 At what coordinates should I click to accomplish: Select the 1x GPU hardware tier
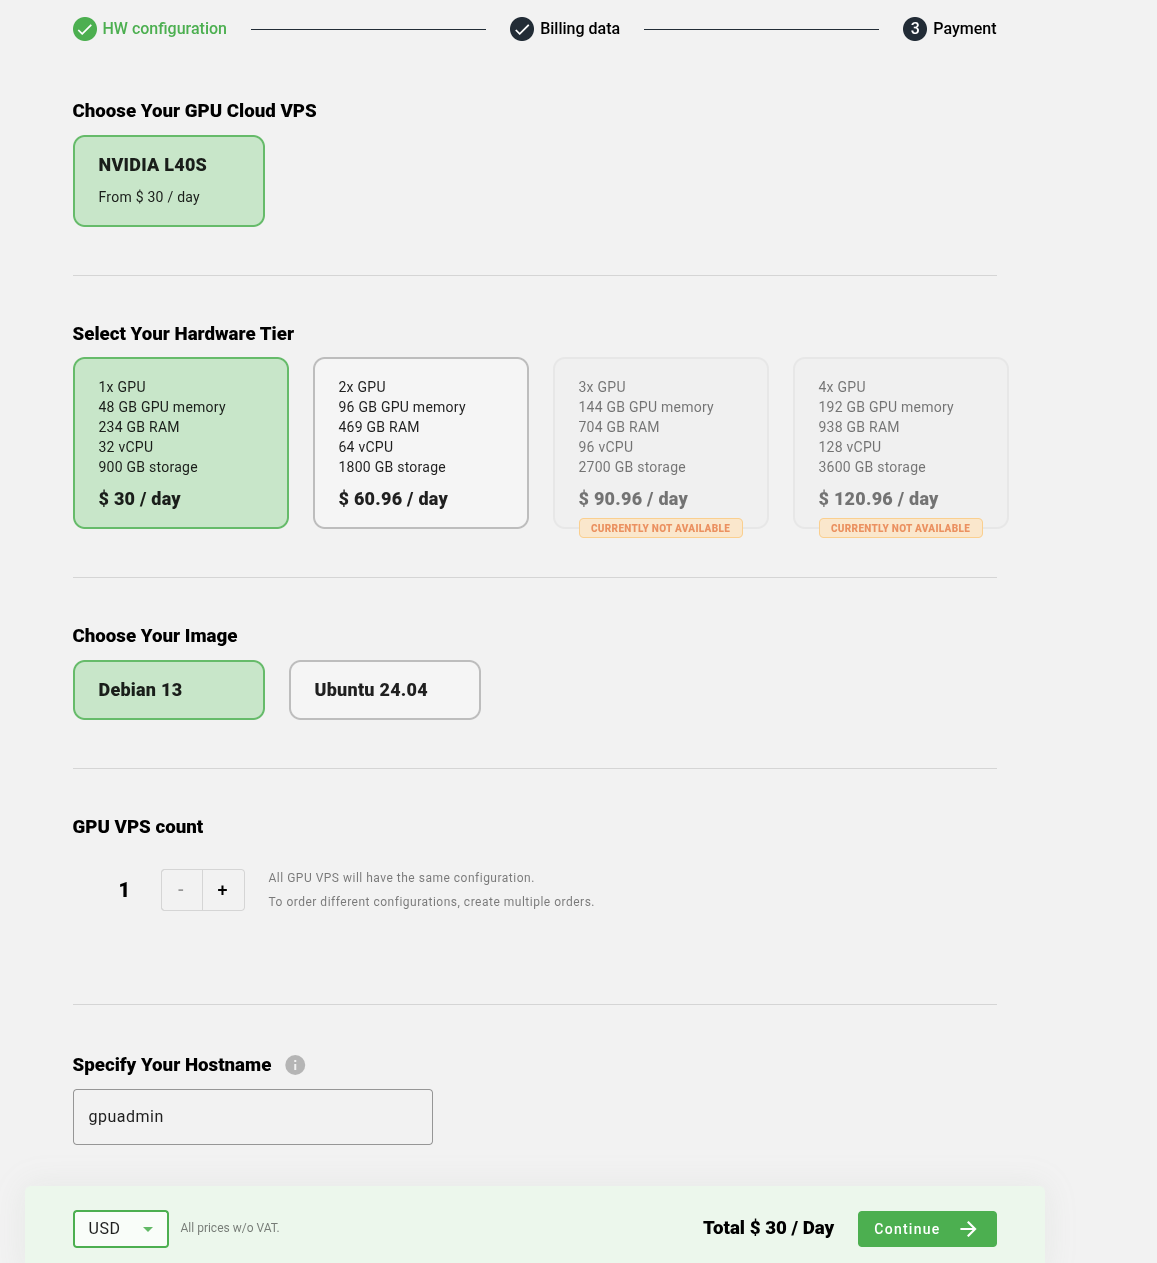point(181,443)
